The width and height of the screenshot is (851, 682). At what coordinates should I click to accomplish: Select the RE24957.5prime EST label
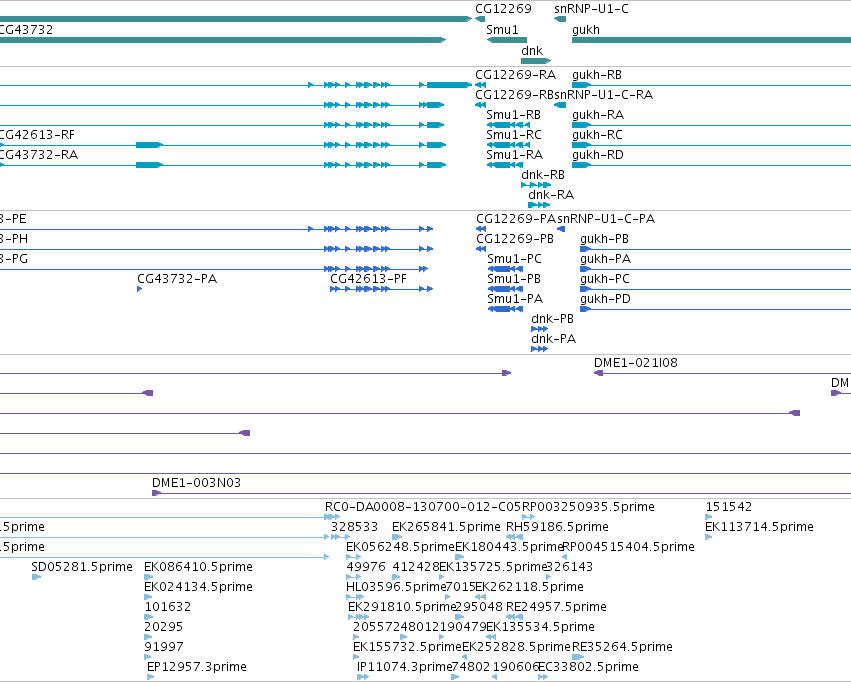556,607
